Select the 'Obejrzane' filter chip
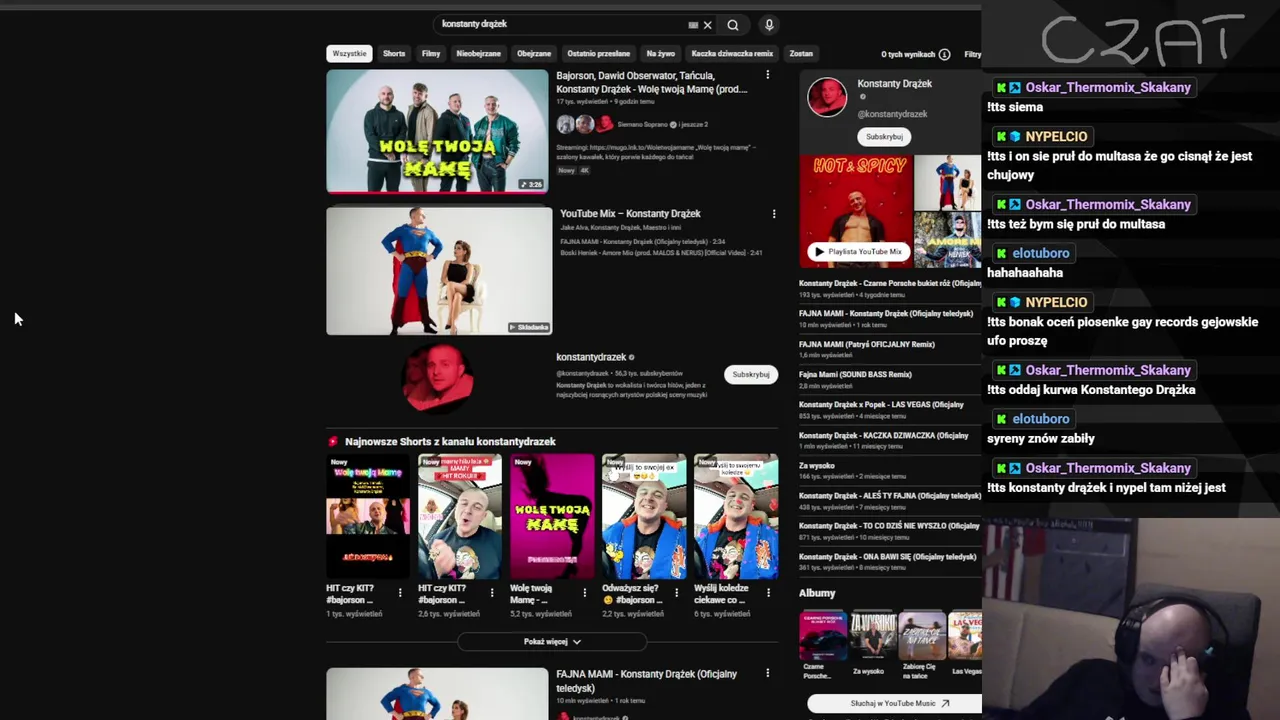The height and width of the screenshot is (720, 1280). pyautogui.click(x=534, y=54)
